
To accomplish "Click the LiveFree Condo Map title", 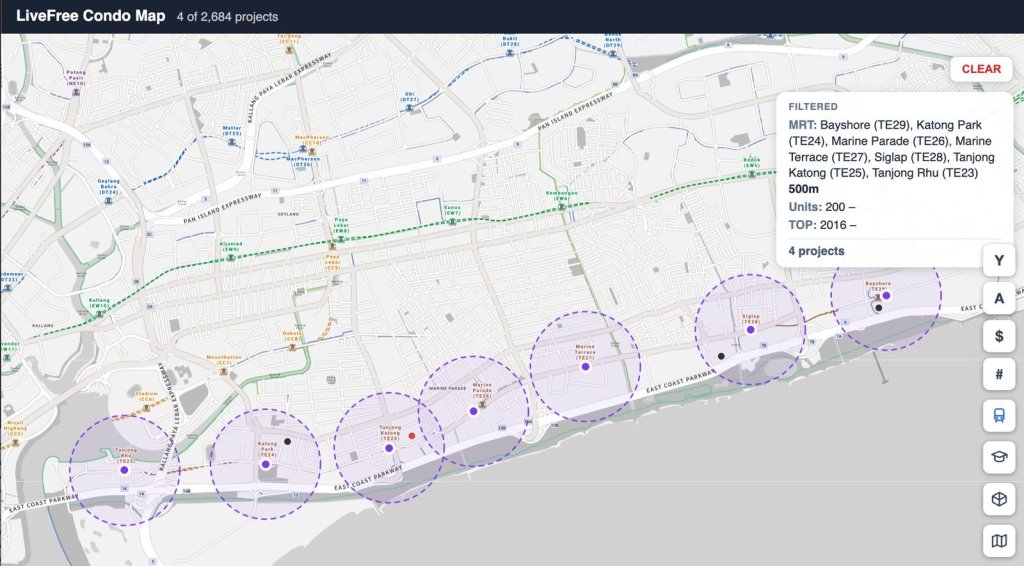I will [91, 16].
